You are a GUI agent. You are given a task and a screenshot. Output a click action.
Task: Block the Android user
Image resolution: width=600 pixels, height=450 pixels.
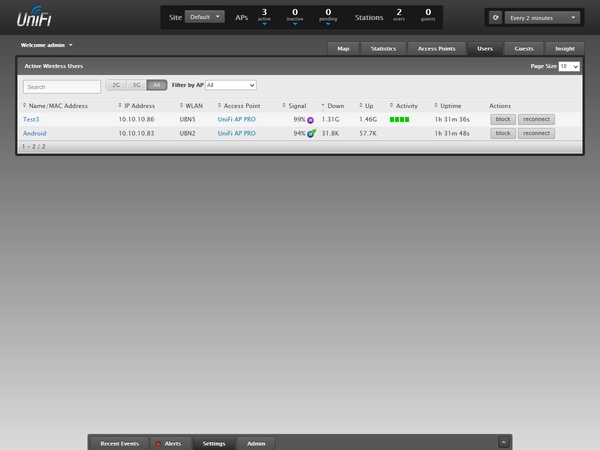click(x=503, y=133)
